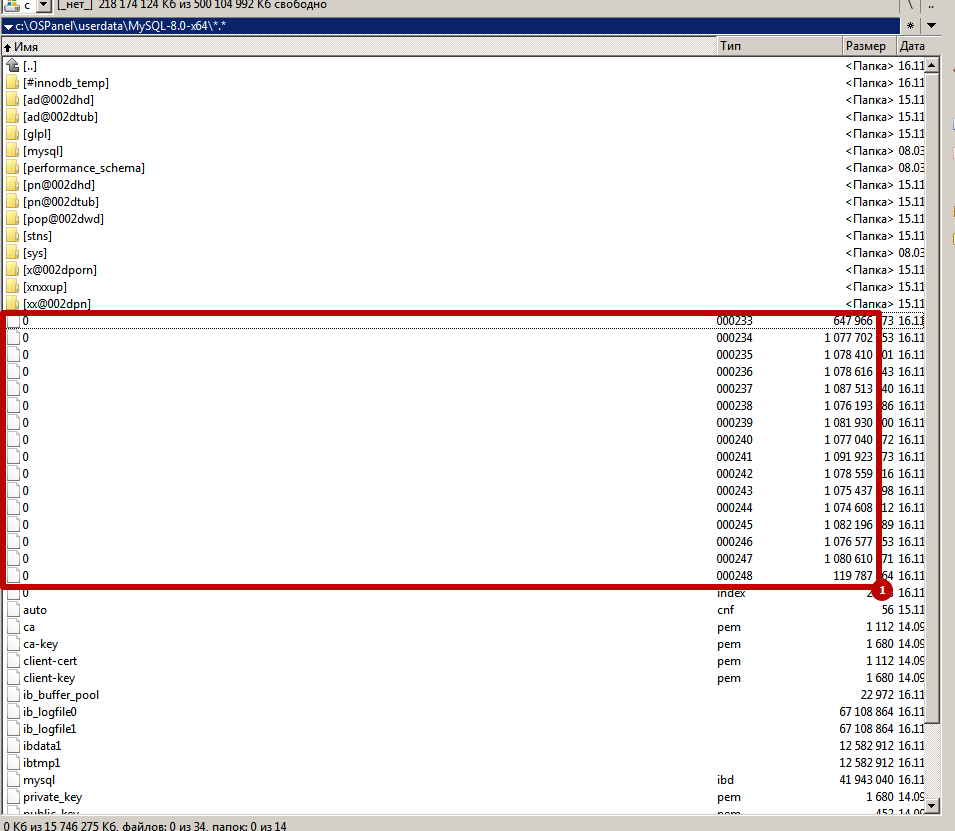
Task: Click the [pop@002dwd] folder icon
Action: 13,219
